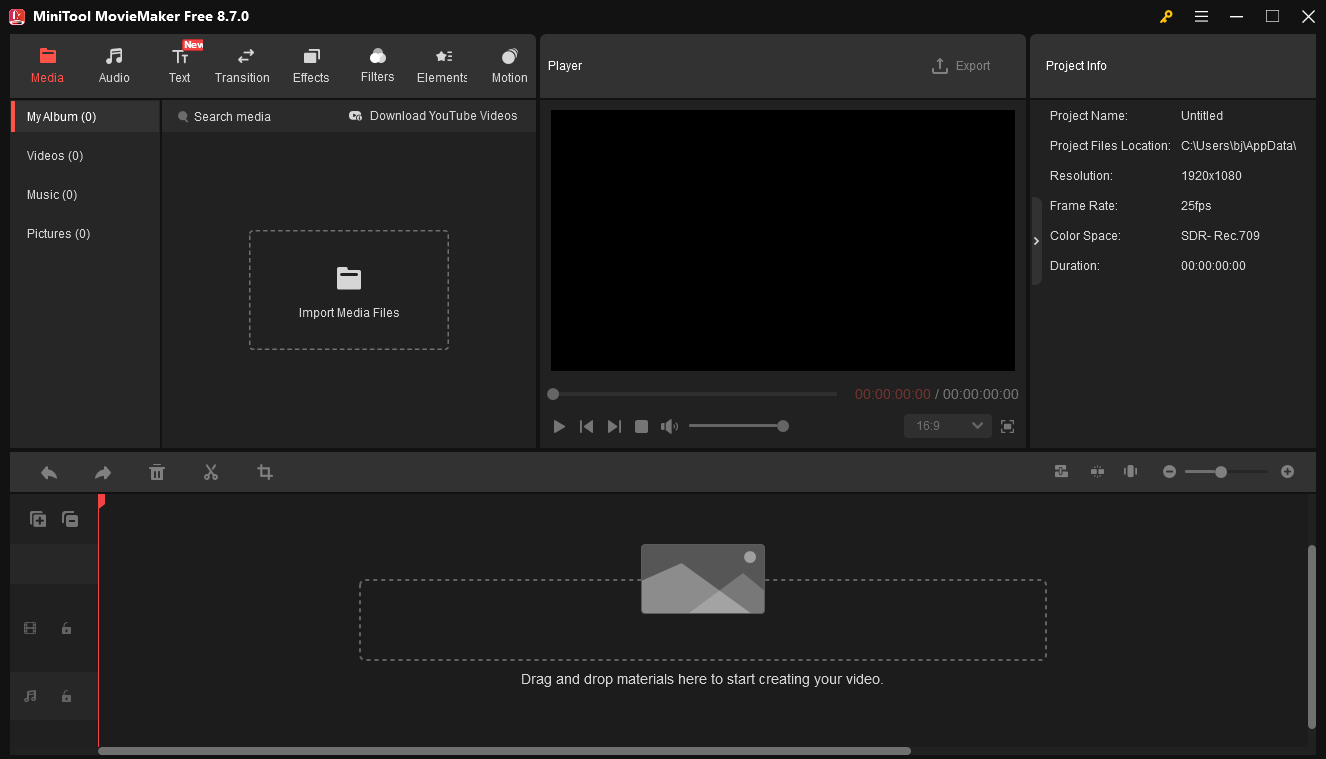This screenshot has width=1326, height=759.
Task: Zoom in the timeline
Action: [1288, 471]
